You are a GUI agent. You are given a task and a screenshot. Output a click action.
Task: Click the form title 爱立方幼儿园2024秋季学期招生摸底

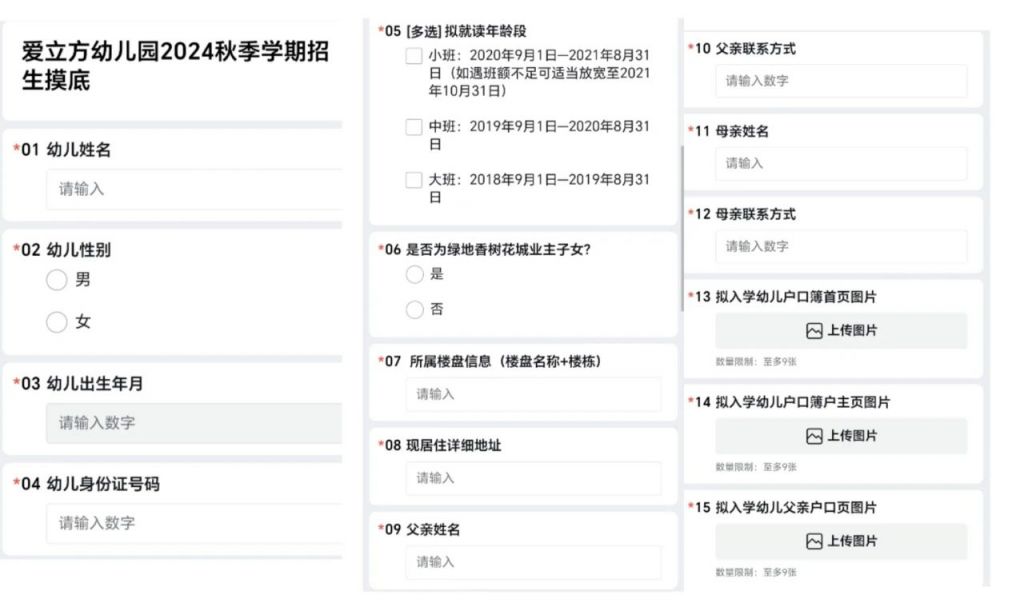175,65
